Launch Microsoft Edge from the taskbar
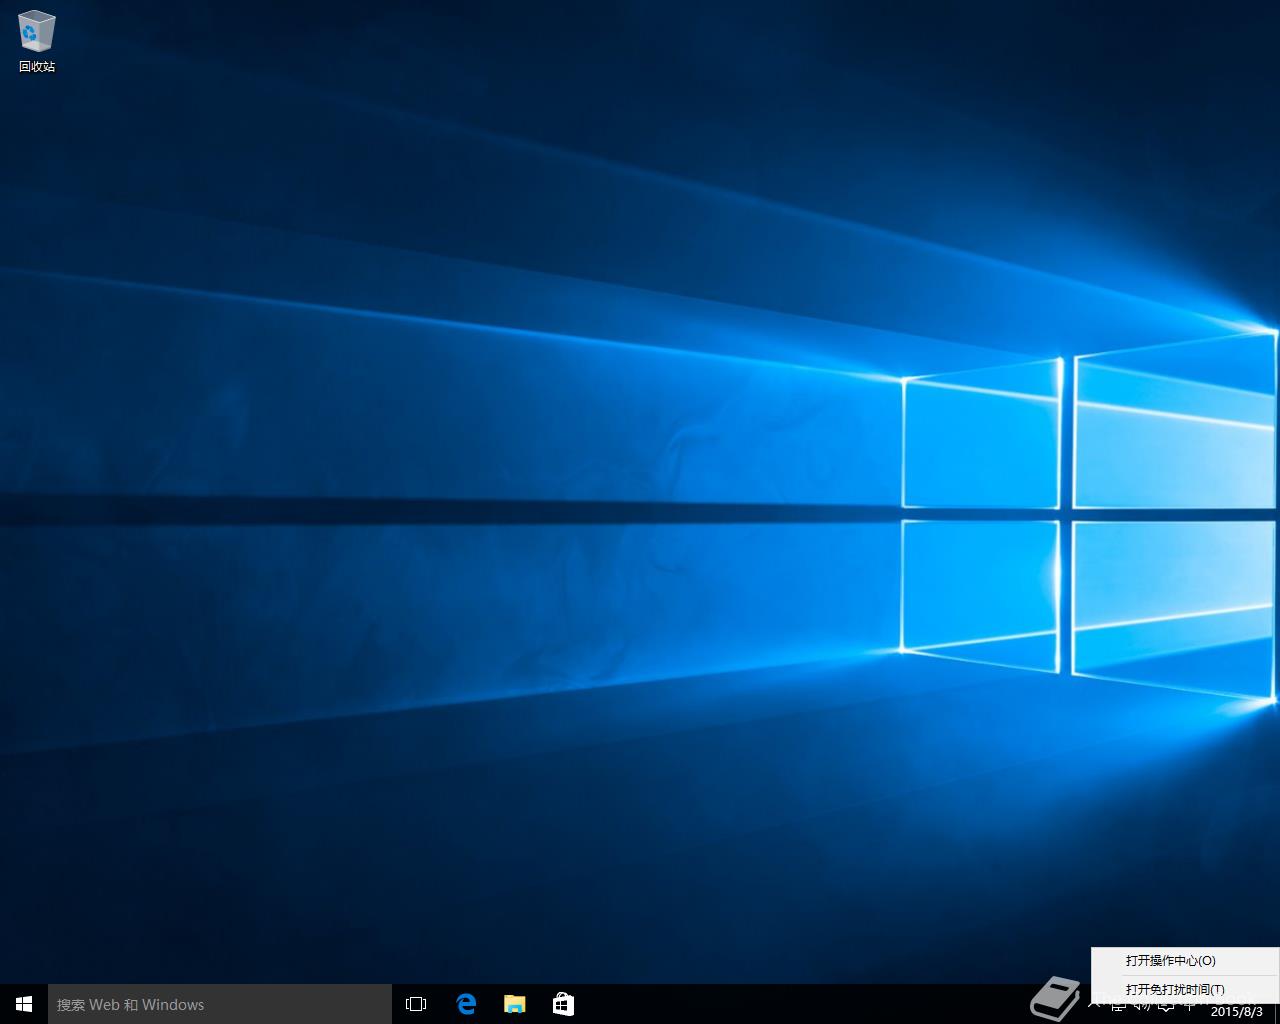 coord(466,1004)
